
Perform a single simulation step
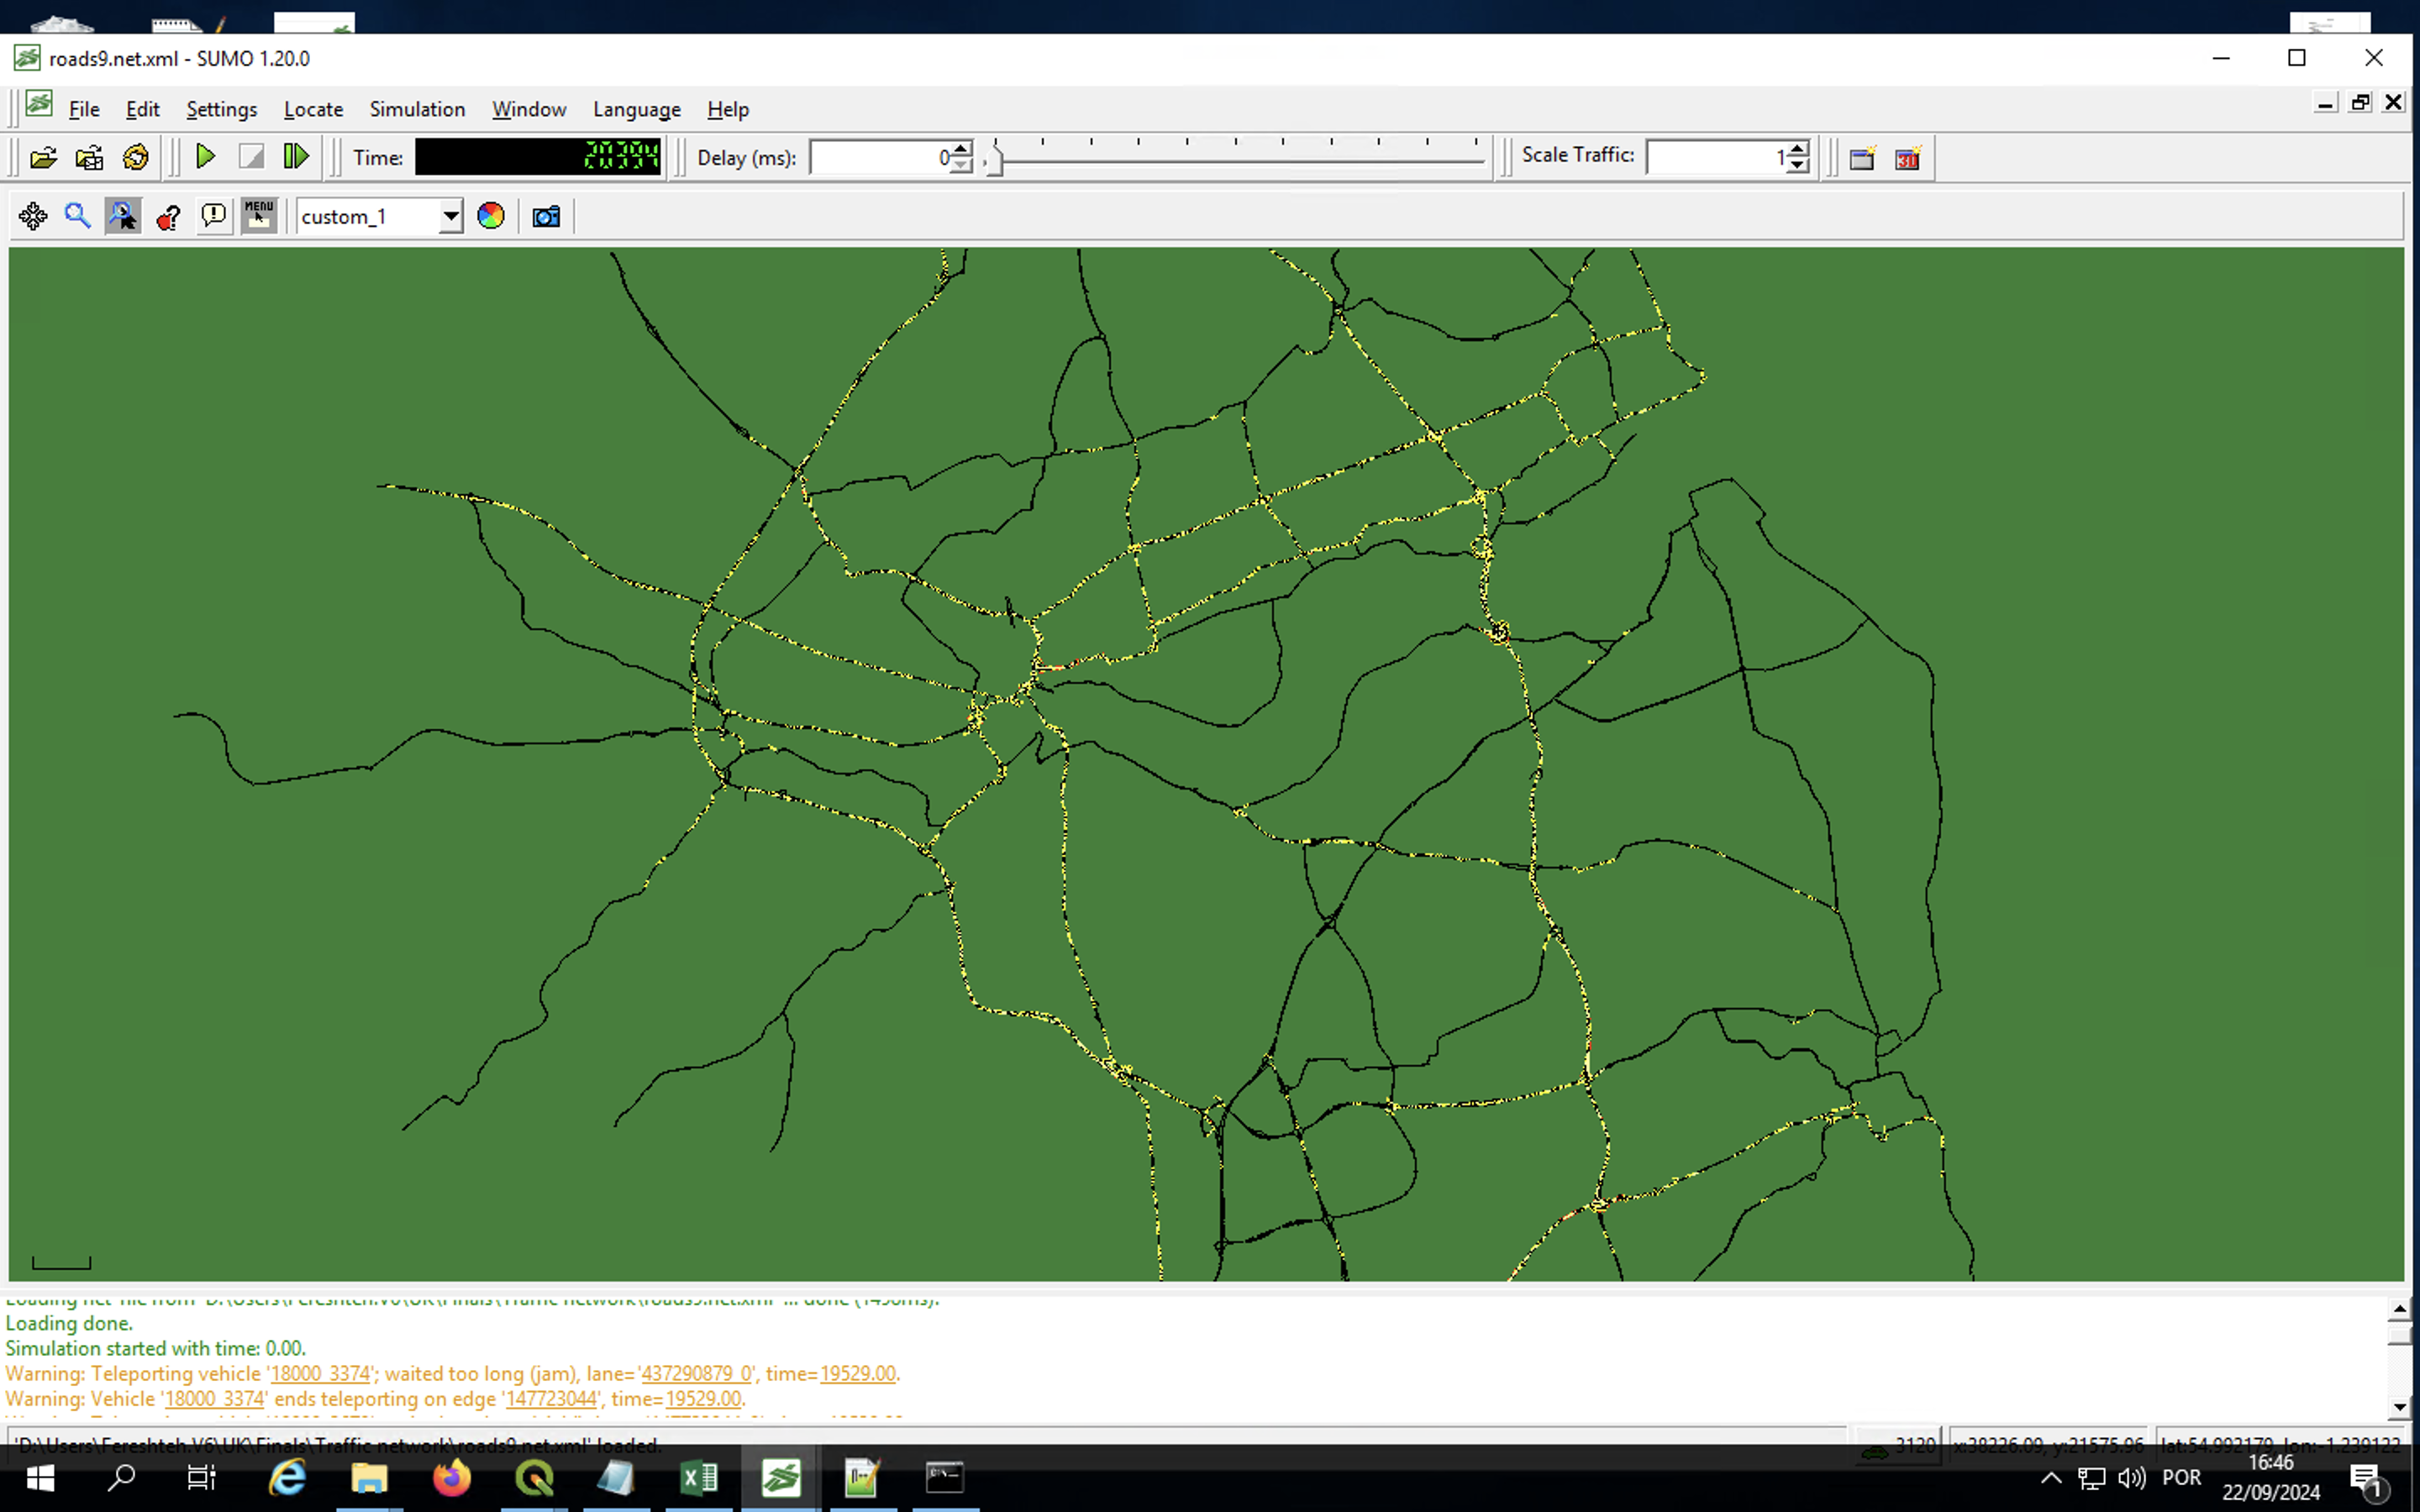pyautogui.click(x=295, y=156)
